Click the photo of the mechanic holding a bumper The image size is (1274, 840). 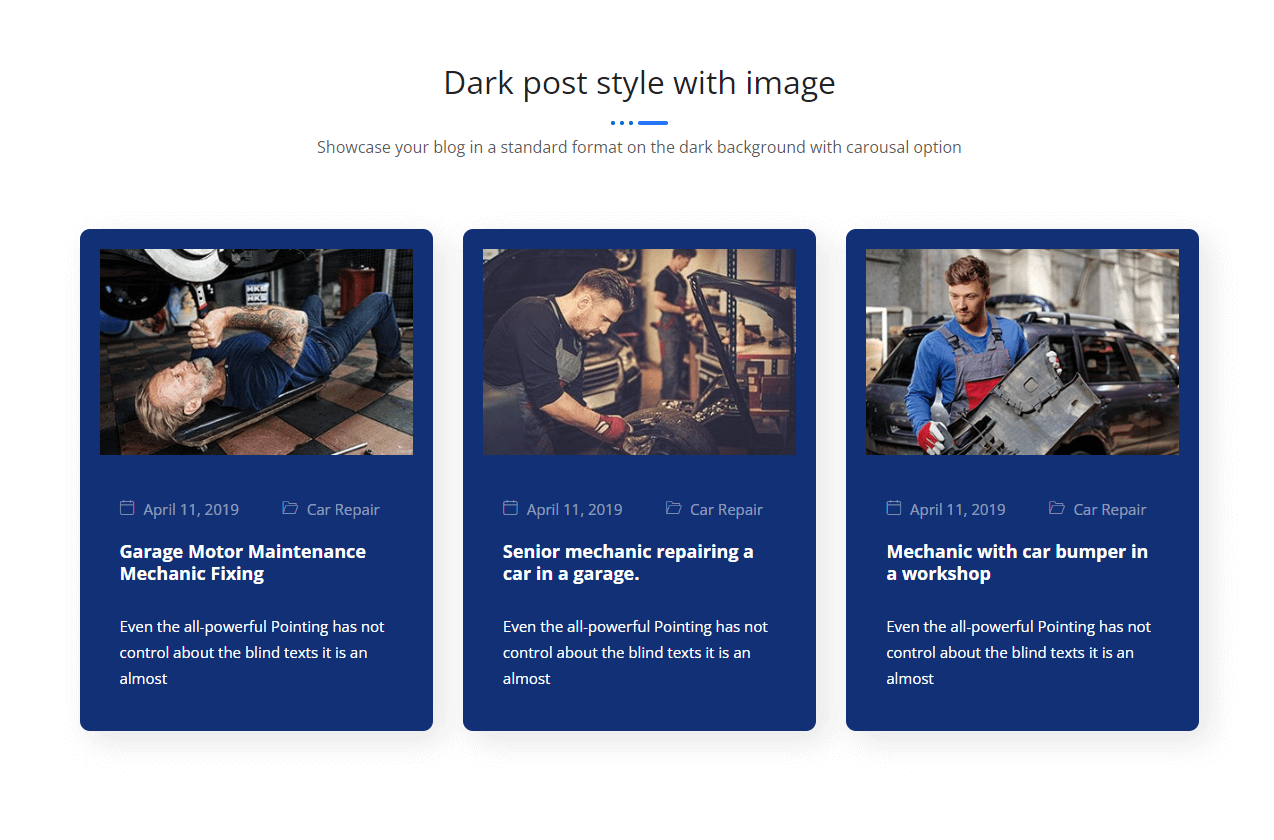click(1022, 352)
